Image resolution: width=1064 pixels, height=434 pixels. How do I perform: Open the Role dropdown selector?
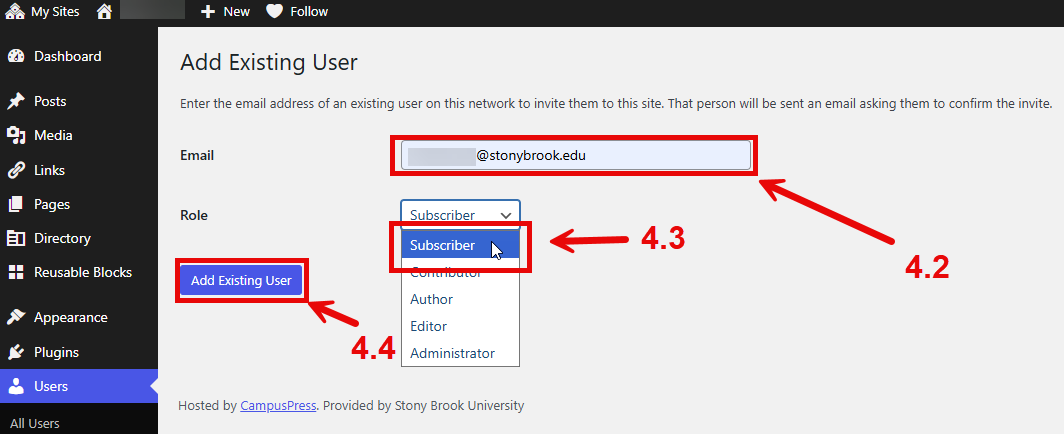[460, 214]
